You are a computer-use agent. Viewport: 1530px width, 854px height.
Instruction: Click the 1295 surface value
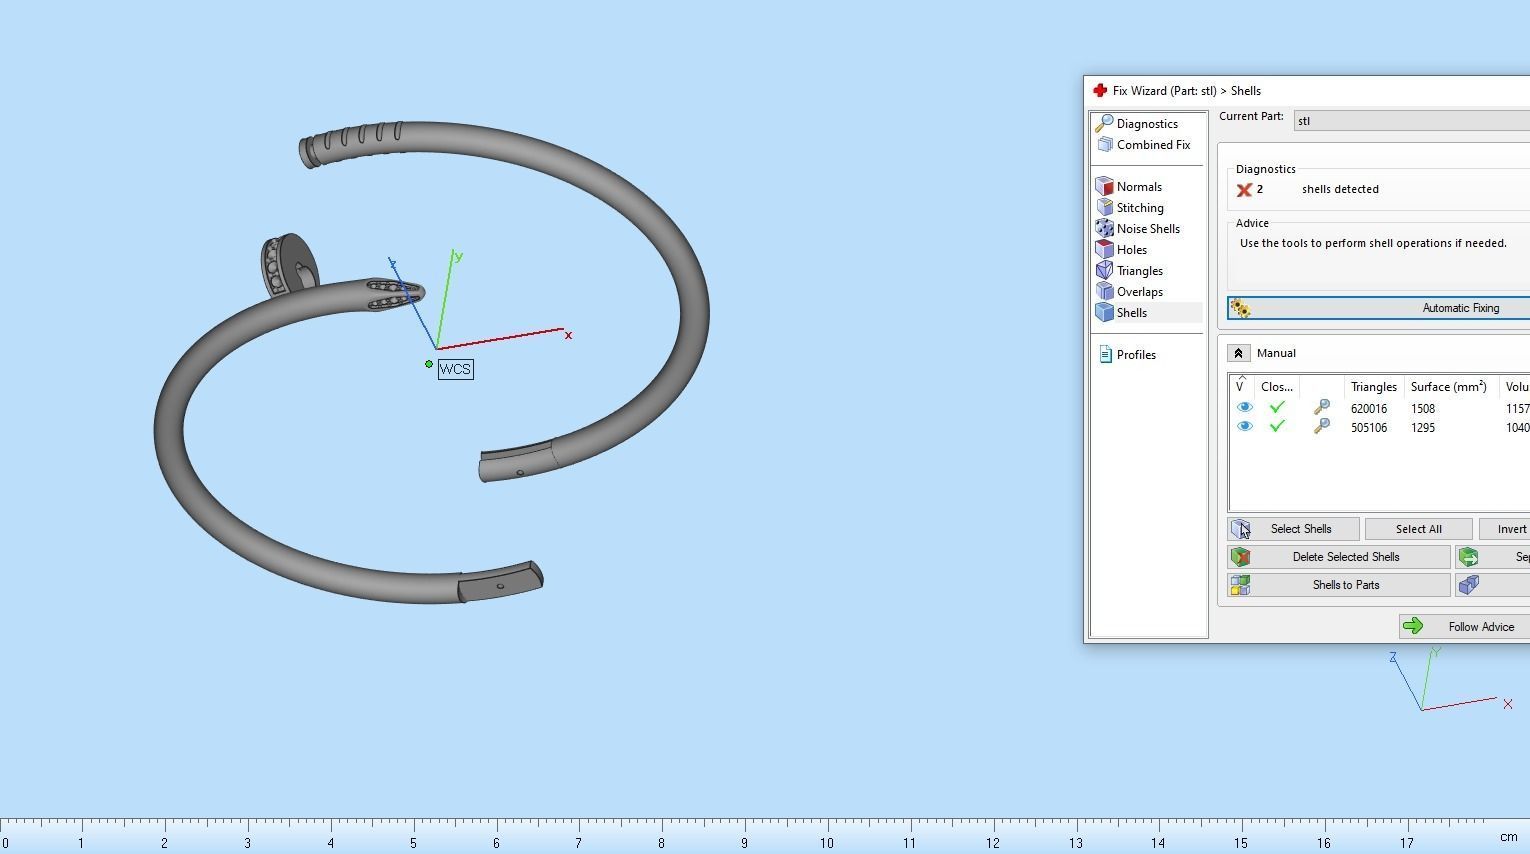coord(1423,428)
